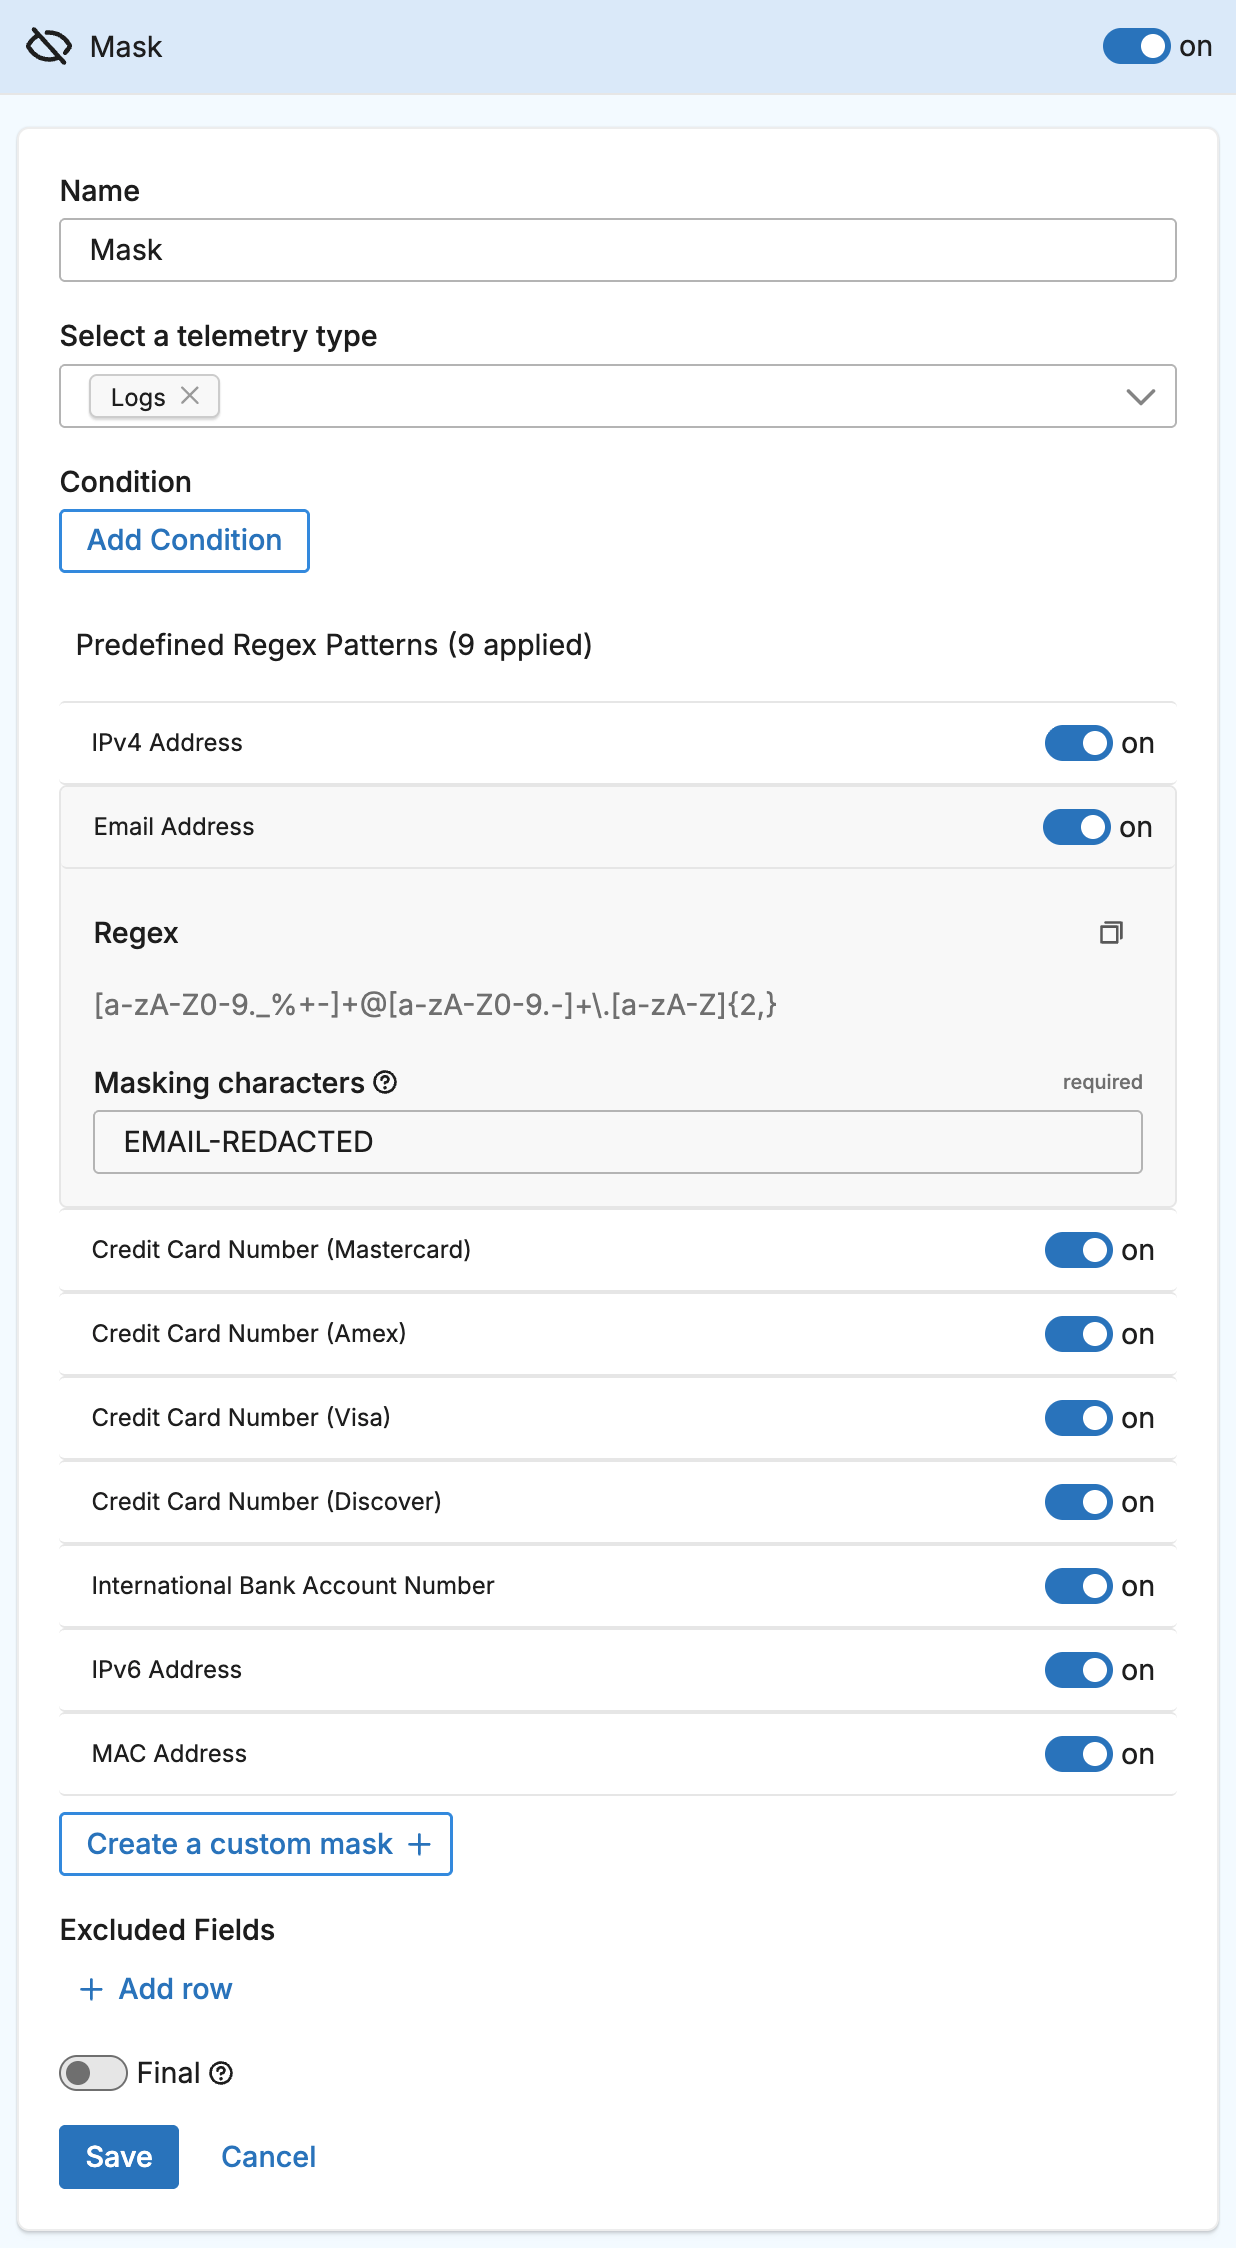Click the Masking characters help icon
This screenshot has width=1236, height=2248.
[385, 1082]
